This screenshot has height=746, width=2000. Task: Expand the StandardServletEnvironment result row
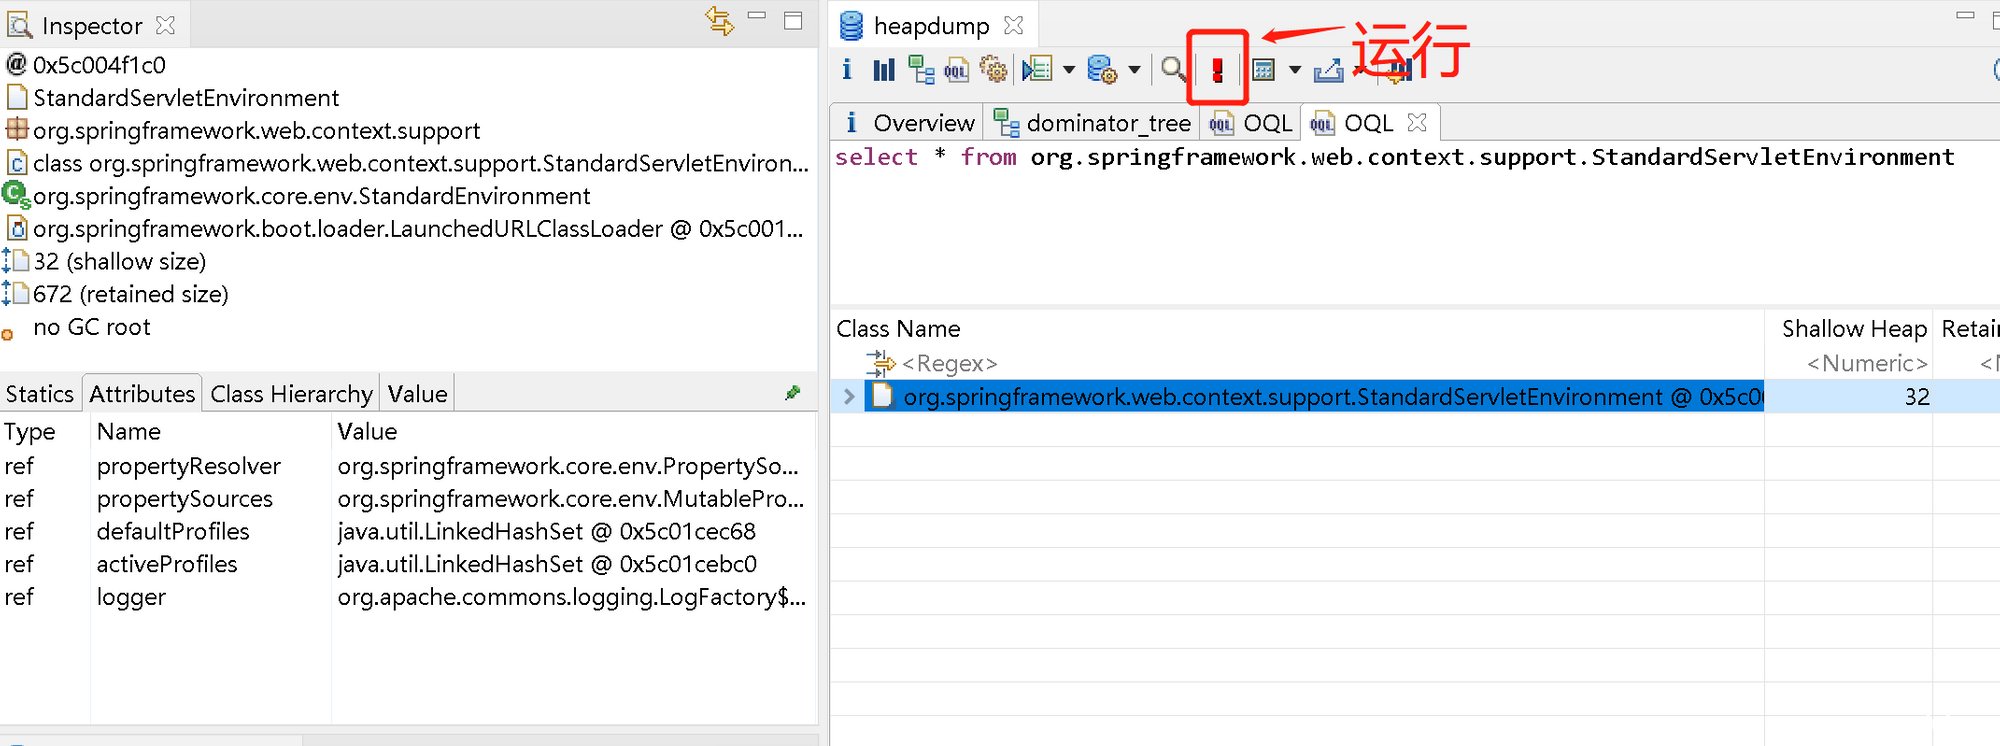pyautogui.click(x=849, y=397)
